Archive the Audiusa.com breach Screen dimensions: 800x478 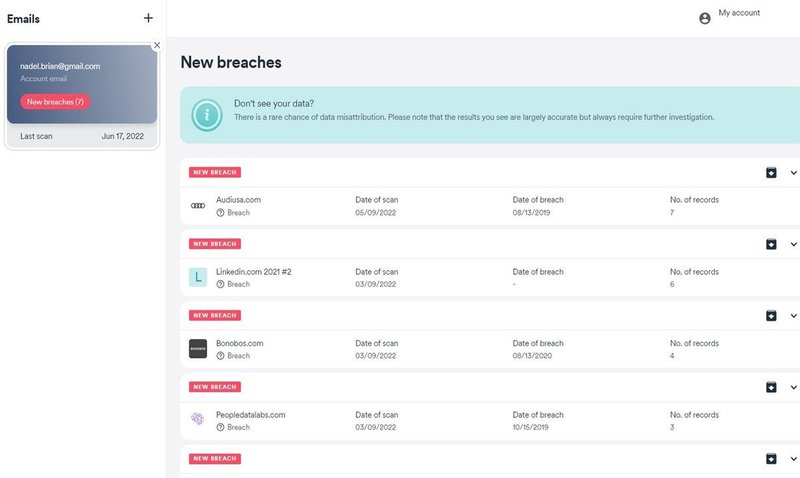pyautogui.click(x=771, y=173)
